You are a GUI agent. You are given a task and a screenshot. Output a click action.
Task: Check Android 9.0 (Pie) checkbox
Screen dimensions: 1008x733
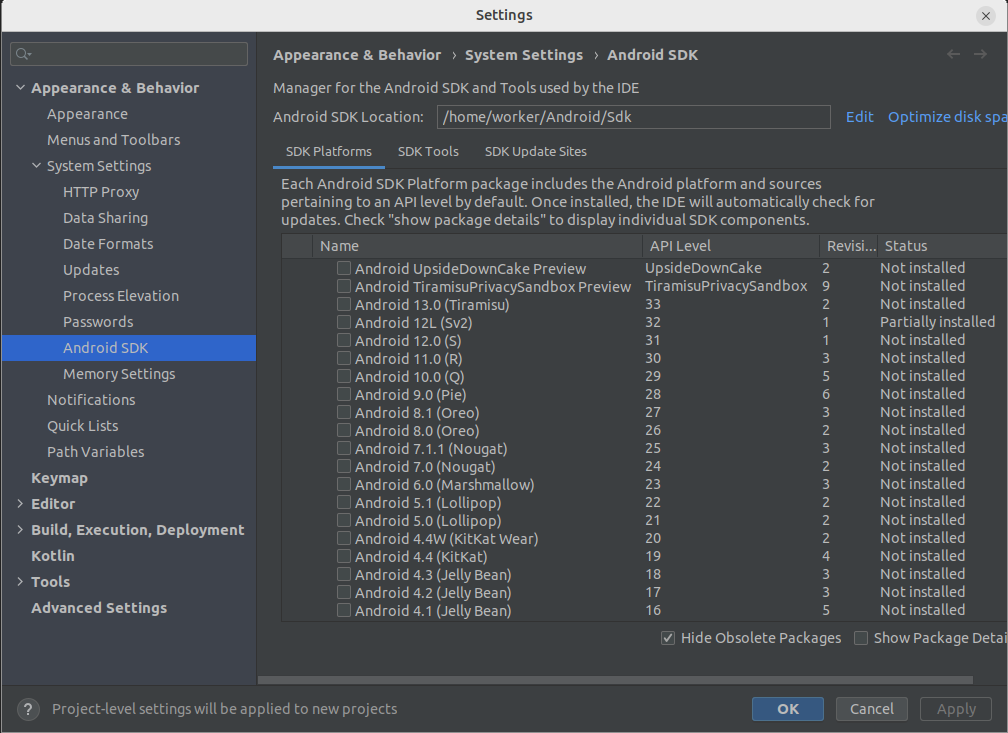[x=344, y=394]
